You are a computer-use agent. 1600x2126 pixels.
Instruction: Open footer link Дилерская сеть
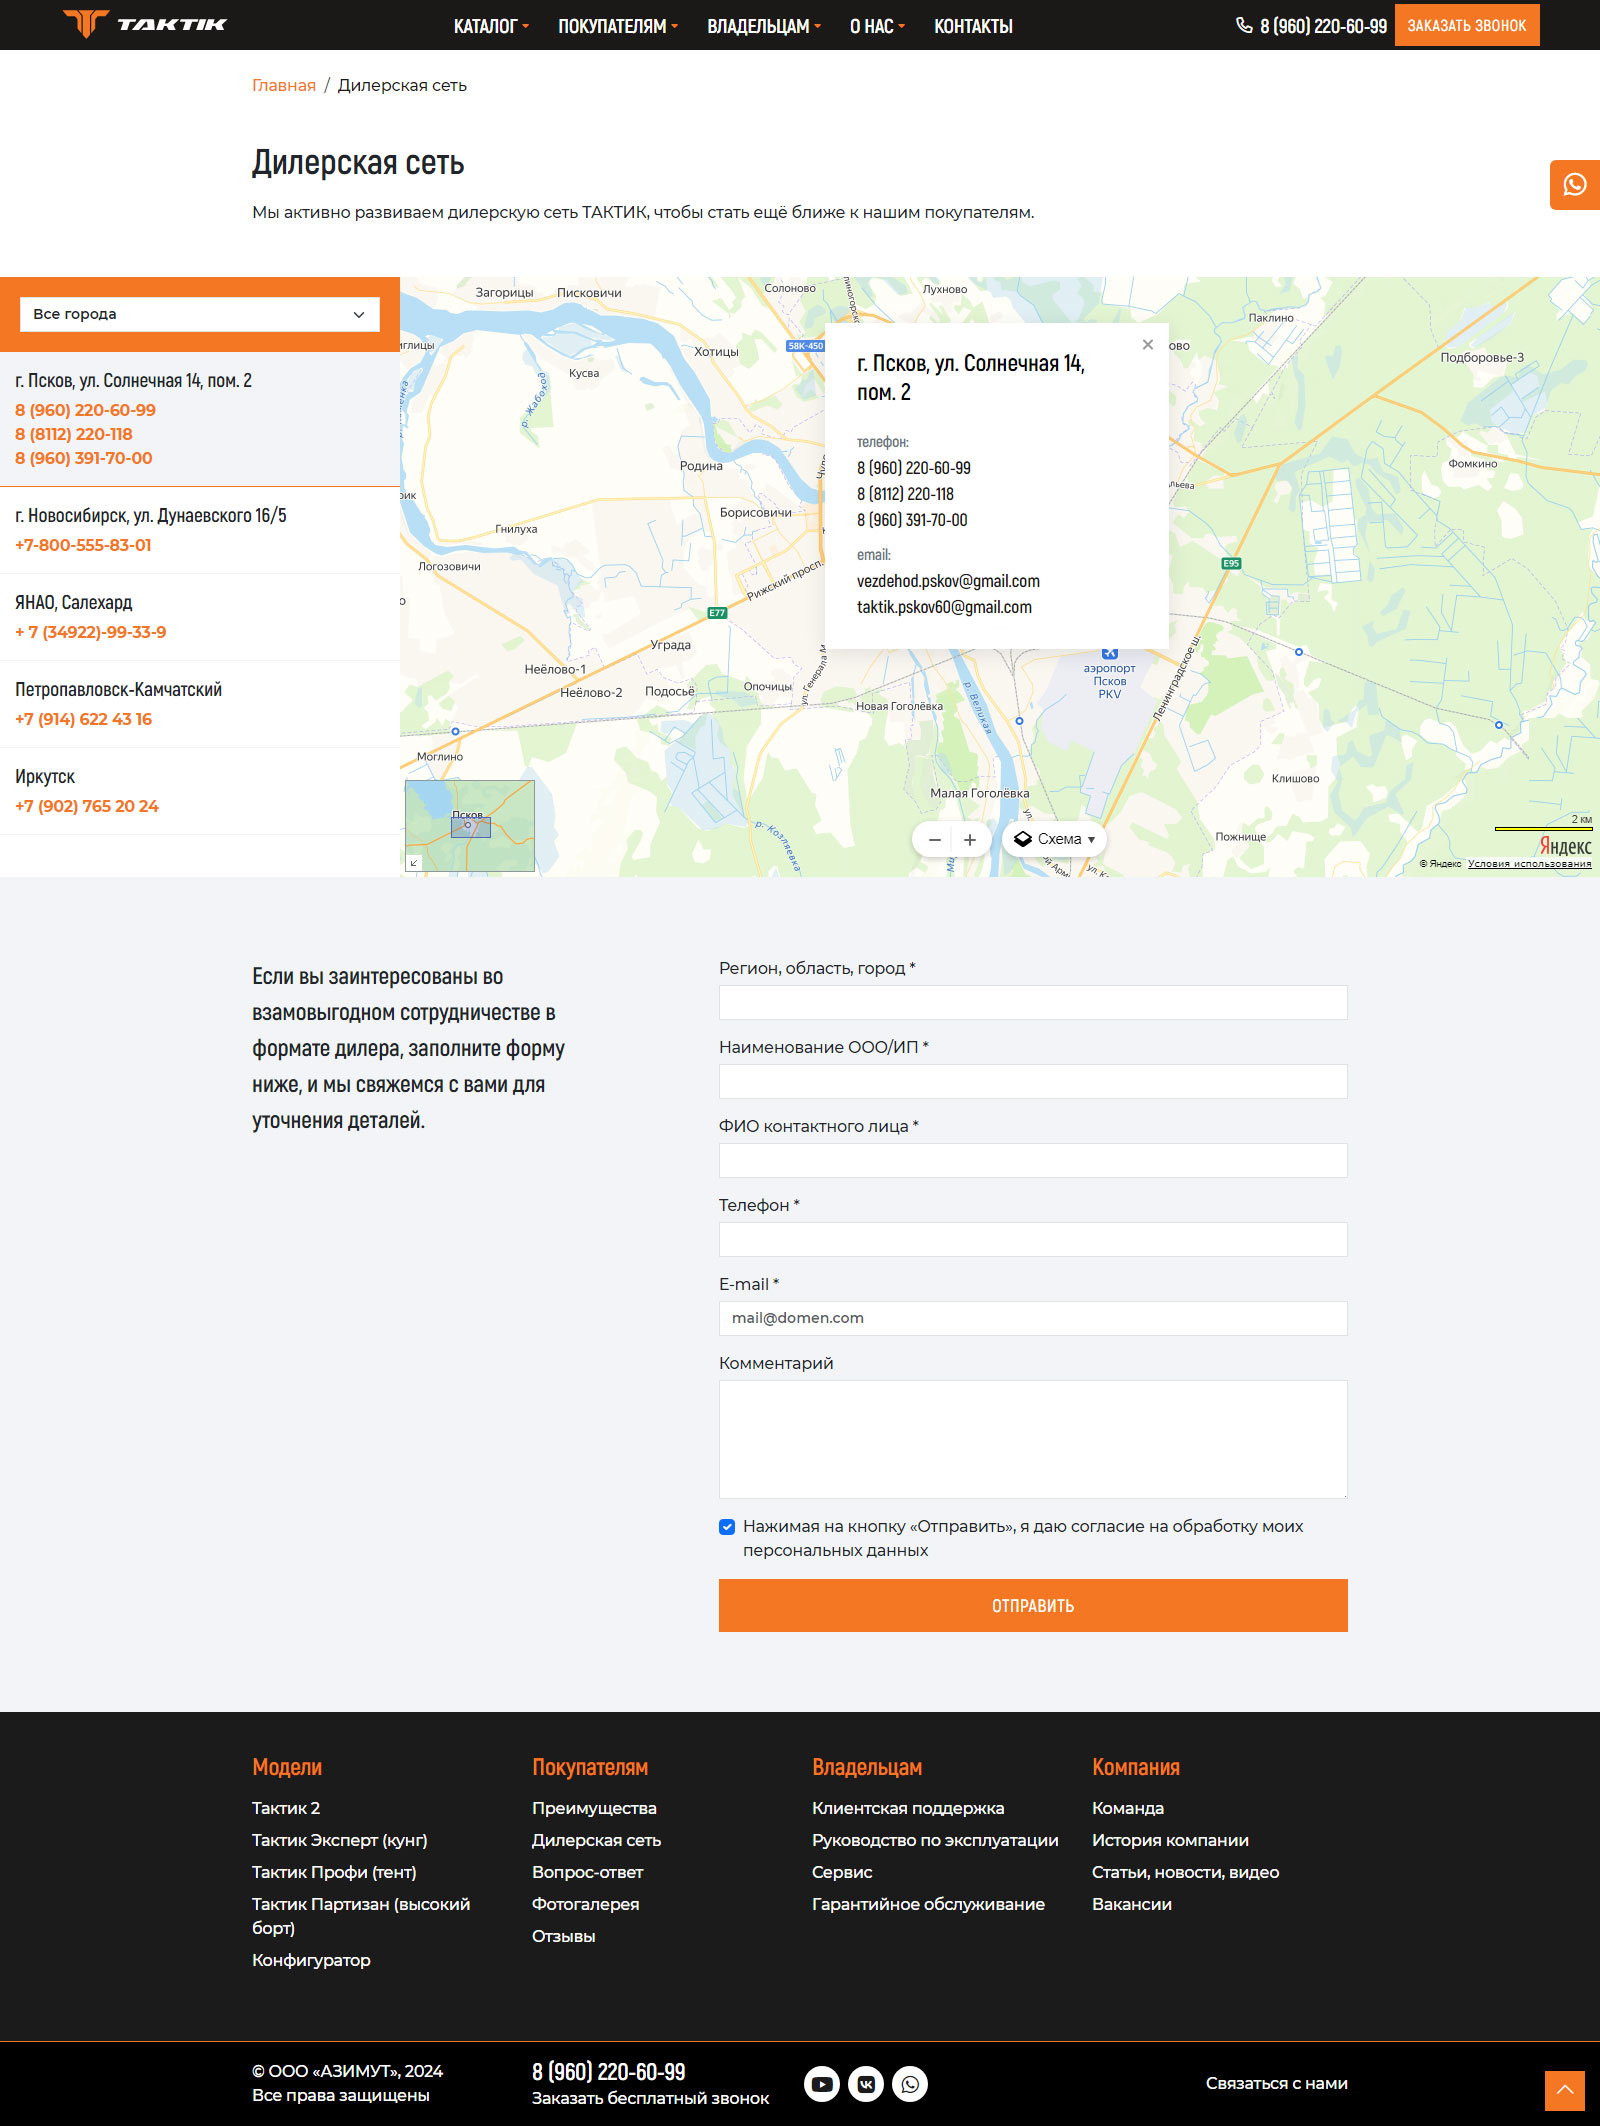596,1840
